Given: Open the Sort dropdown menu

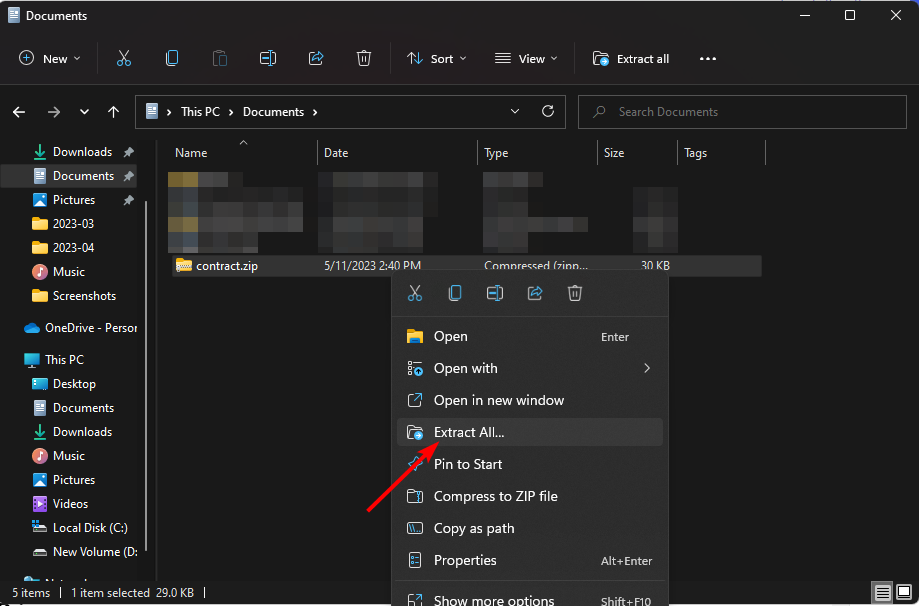Looking at the screenshot, I should (x=437, y=59).
